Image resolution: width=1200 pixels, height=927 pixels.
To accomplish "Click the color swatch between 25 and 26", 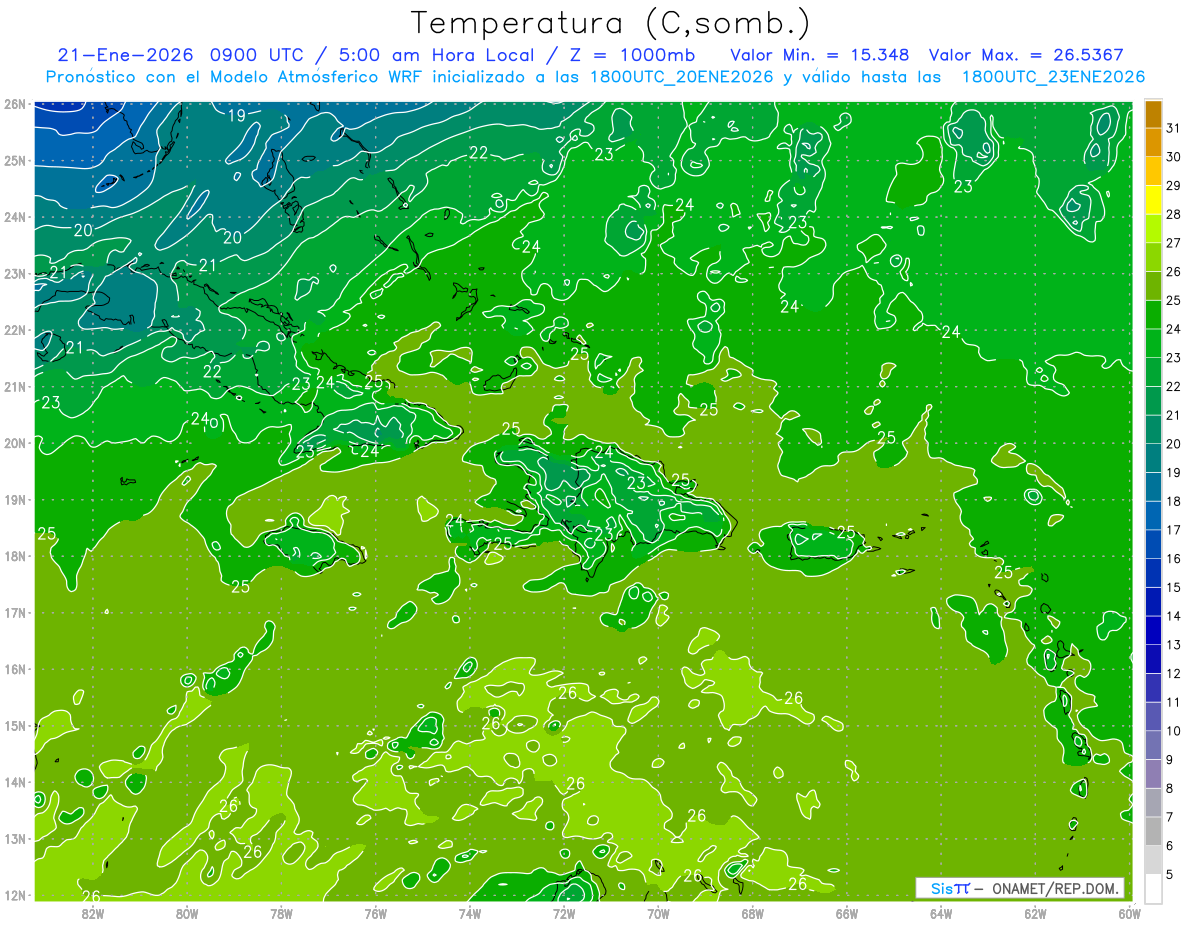I will click(1154, 286).
